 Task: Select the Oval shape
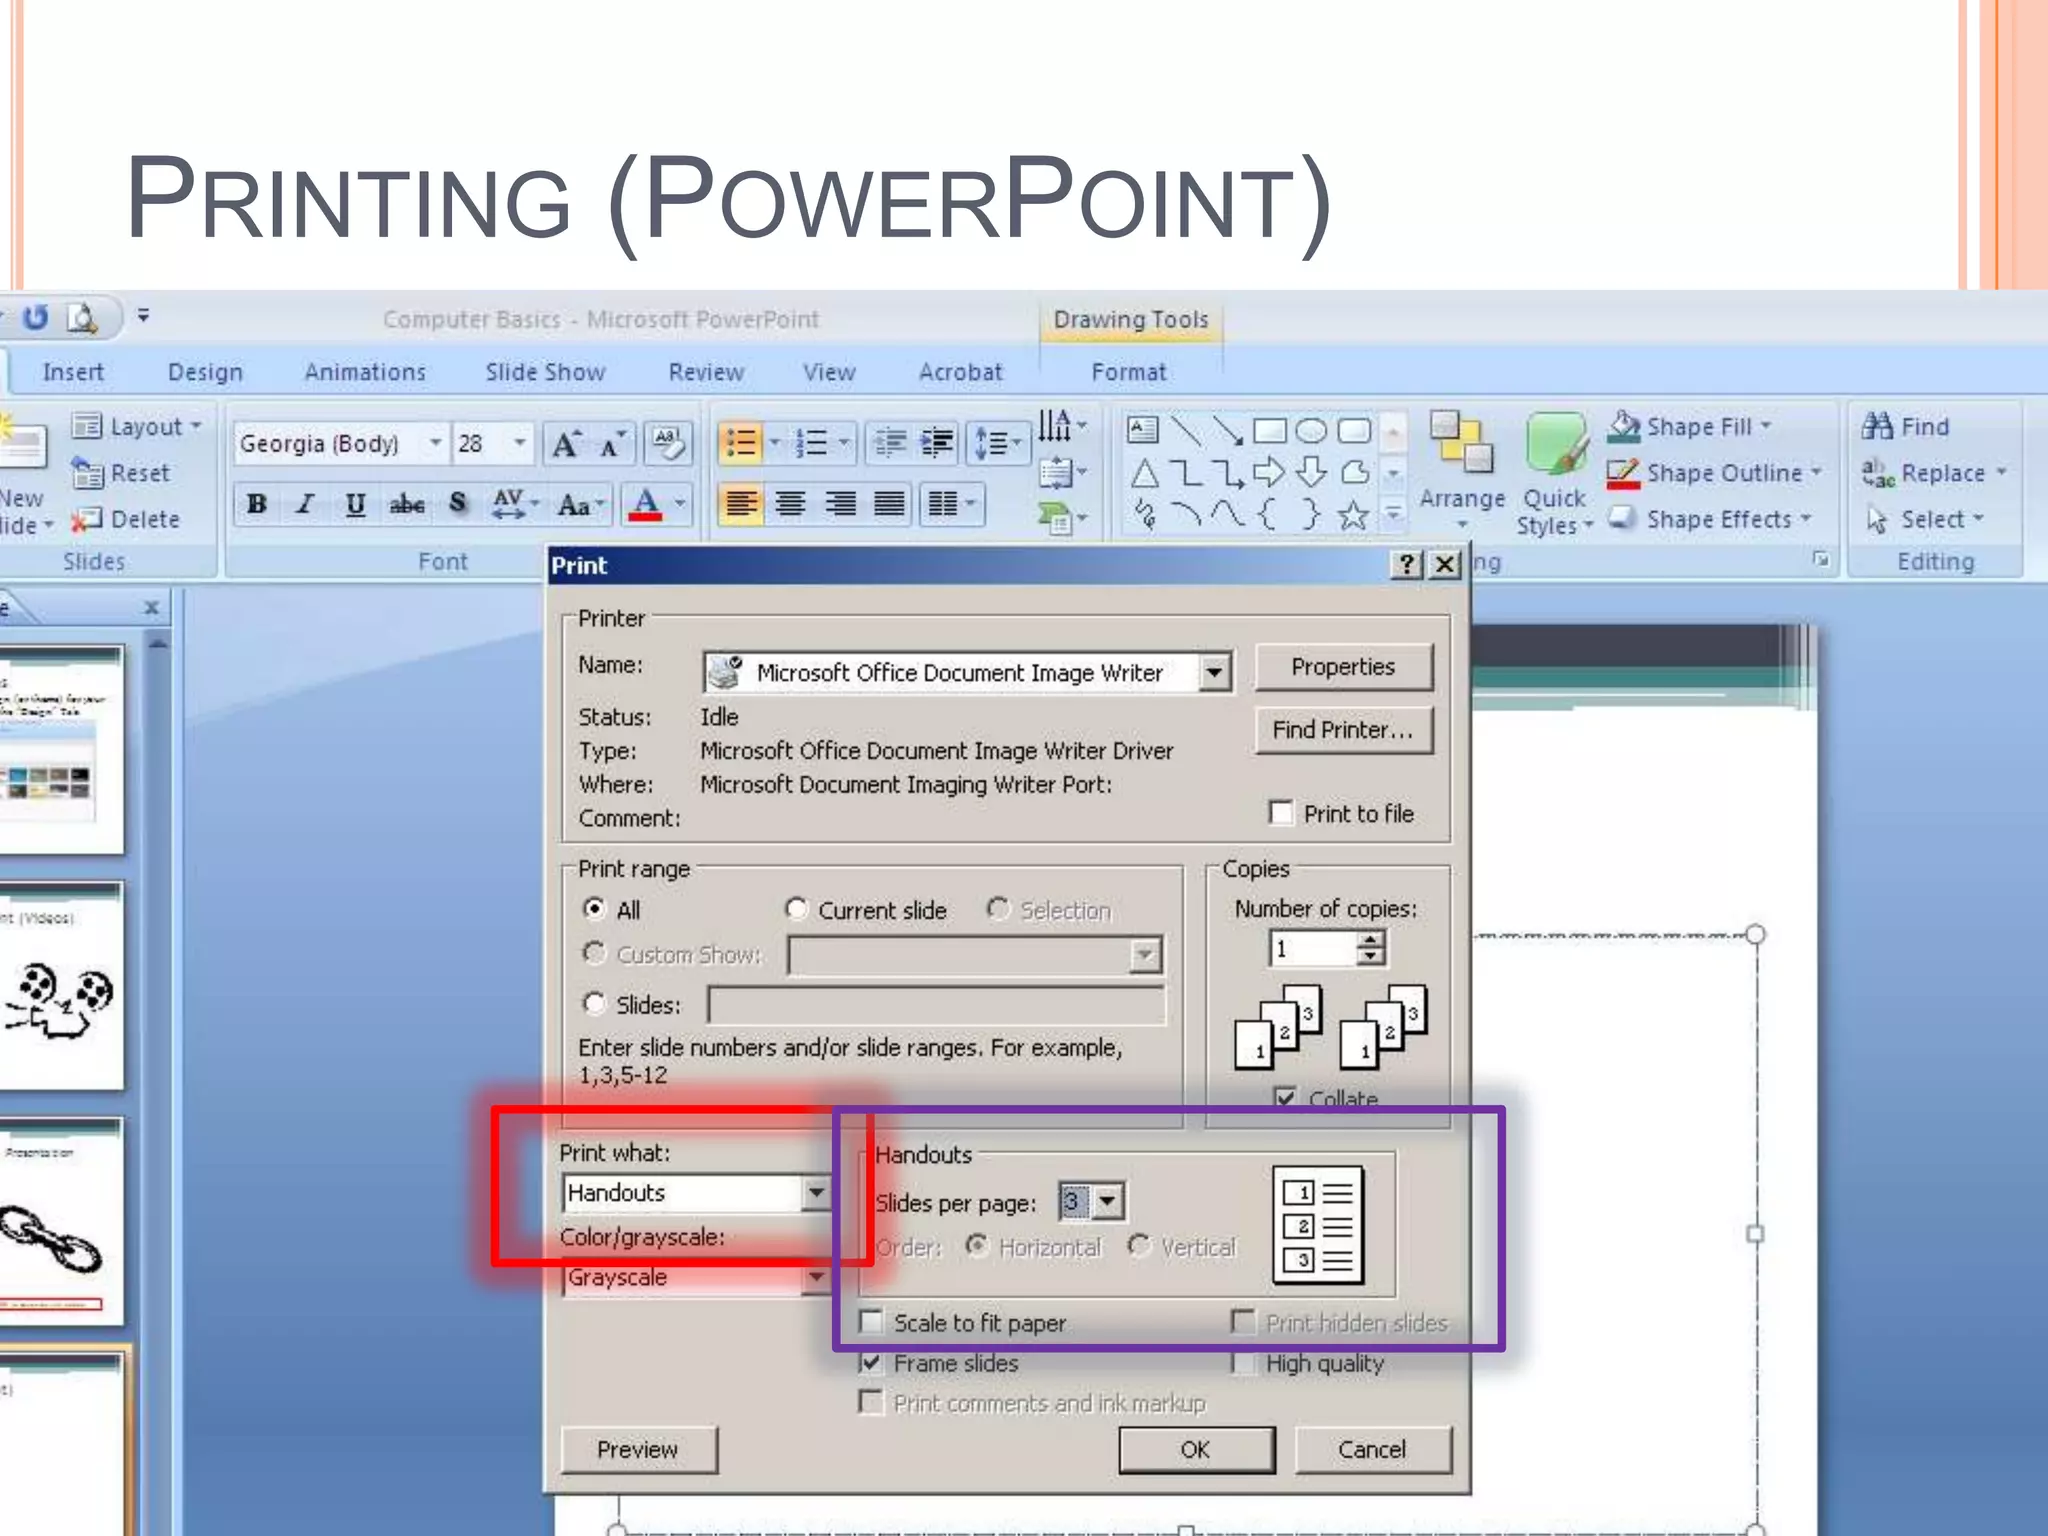pos(1311,431)
